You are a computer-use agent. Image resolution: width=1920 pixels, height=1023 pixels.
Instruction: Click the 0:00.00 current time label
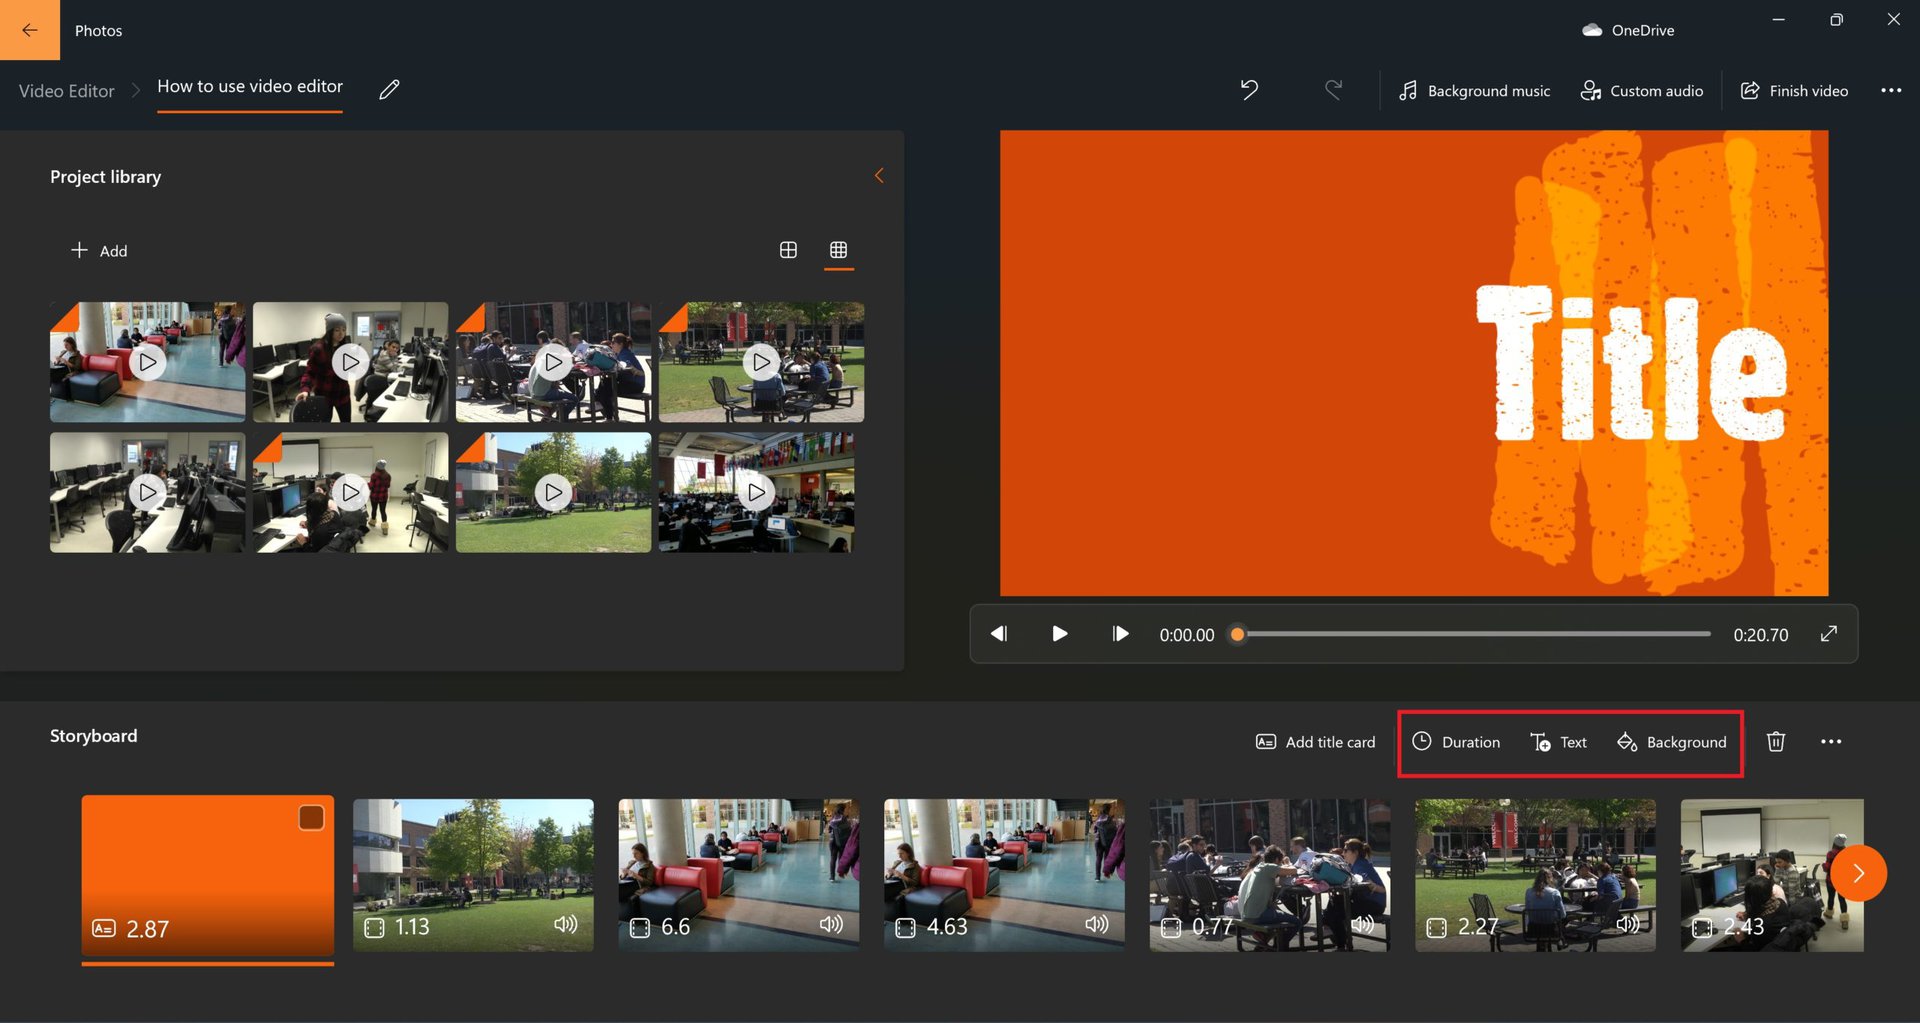(x=1187, y=635)
